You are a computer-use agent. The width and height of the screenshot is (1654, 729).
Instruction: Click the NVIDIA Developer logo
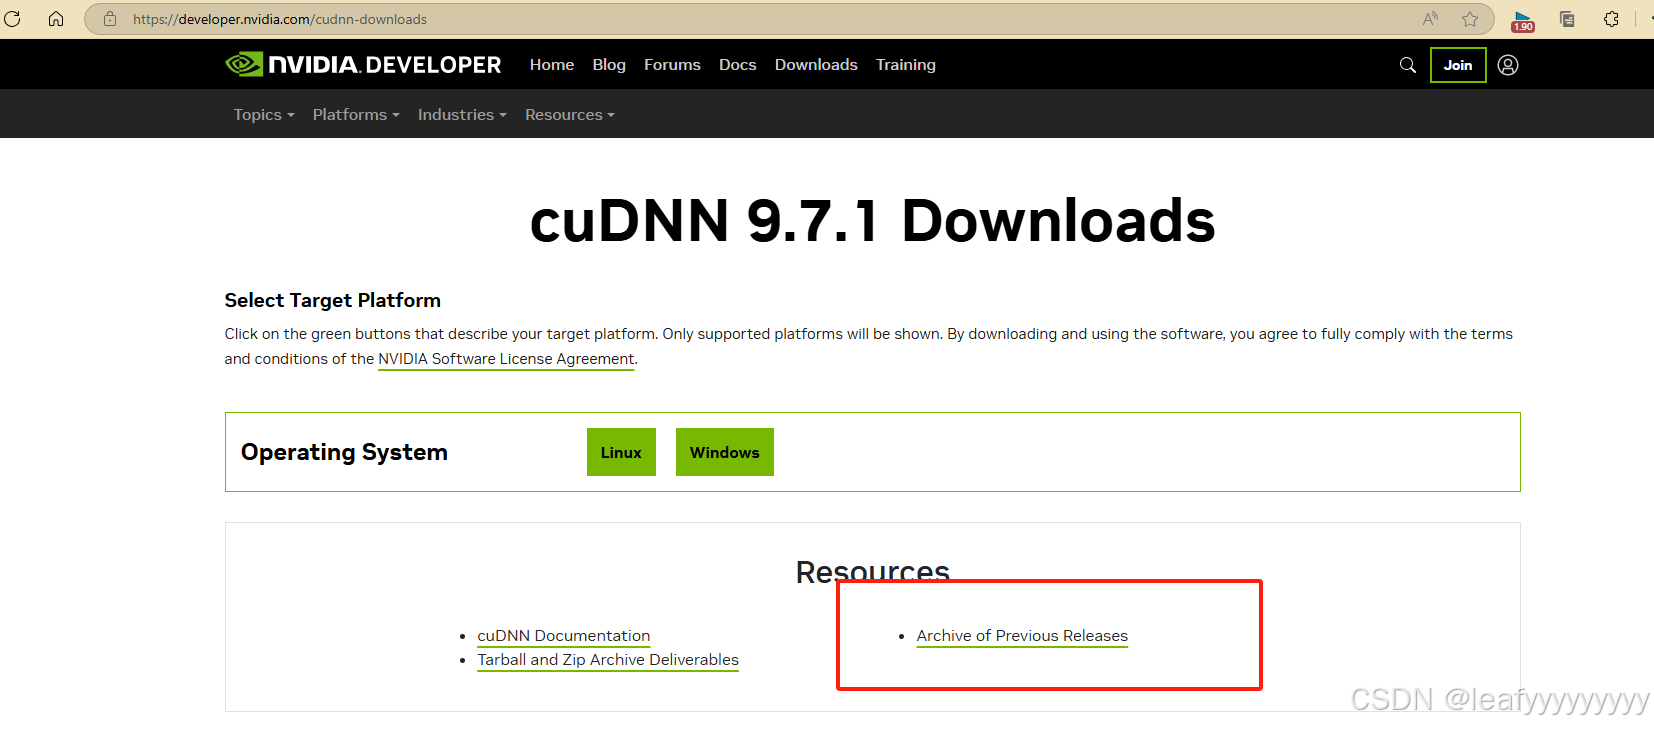click(363, 65)
